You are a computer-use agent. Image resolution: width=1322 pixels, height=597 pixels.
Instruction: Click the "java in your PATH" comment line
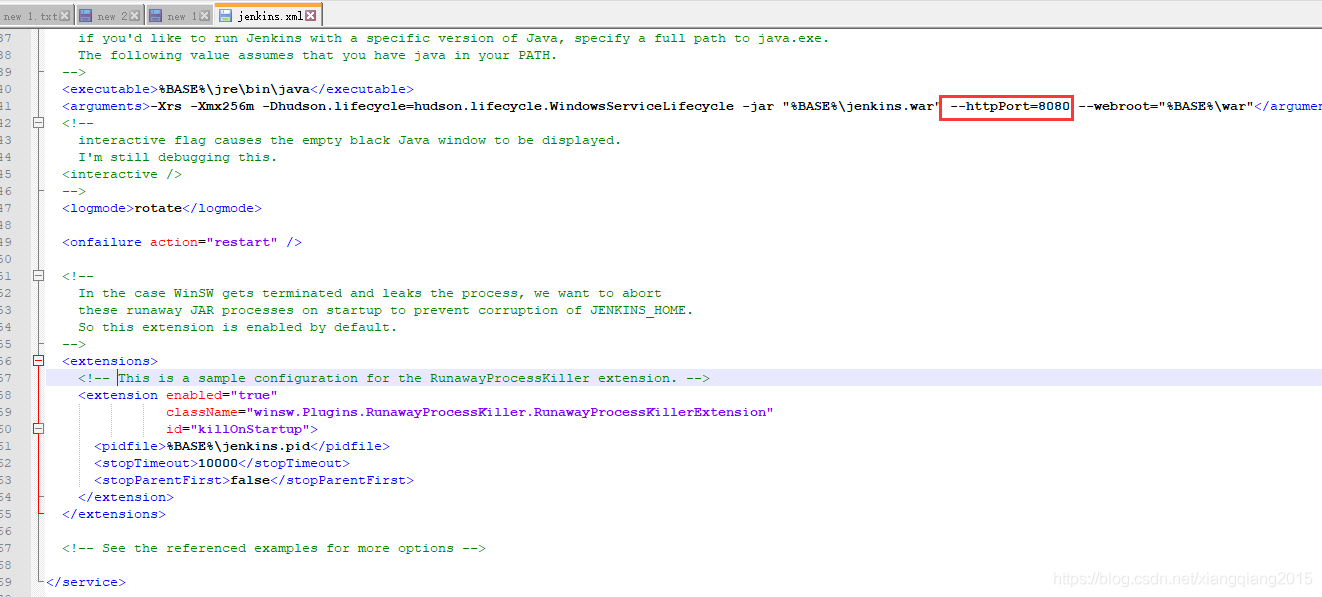[318, 55]
